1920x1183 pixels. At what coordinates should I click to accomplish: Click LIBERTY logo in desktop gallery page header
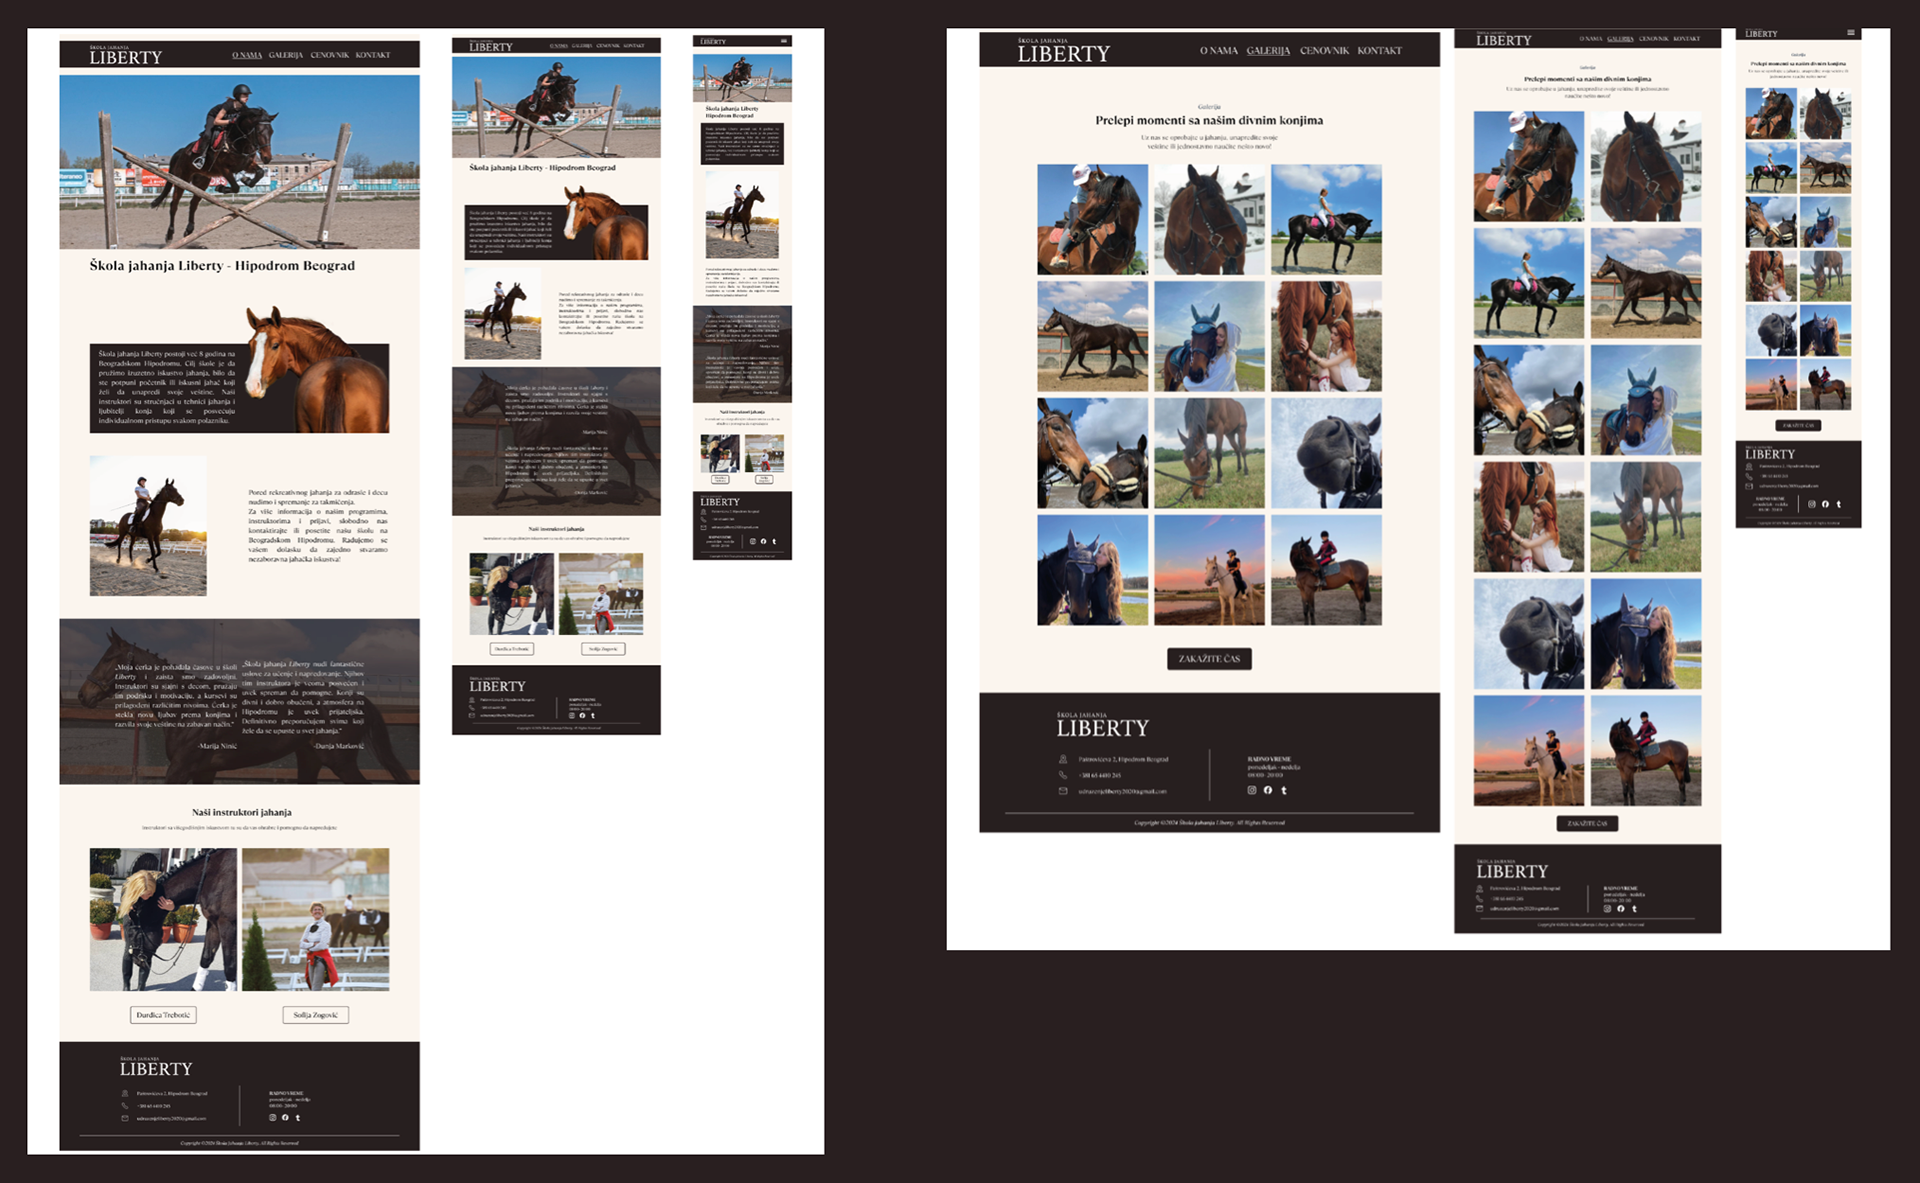pyautogui.click(x=1063, y=53)
